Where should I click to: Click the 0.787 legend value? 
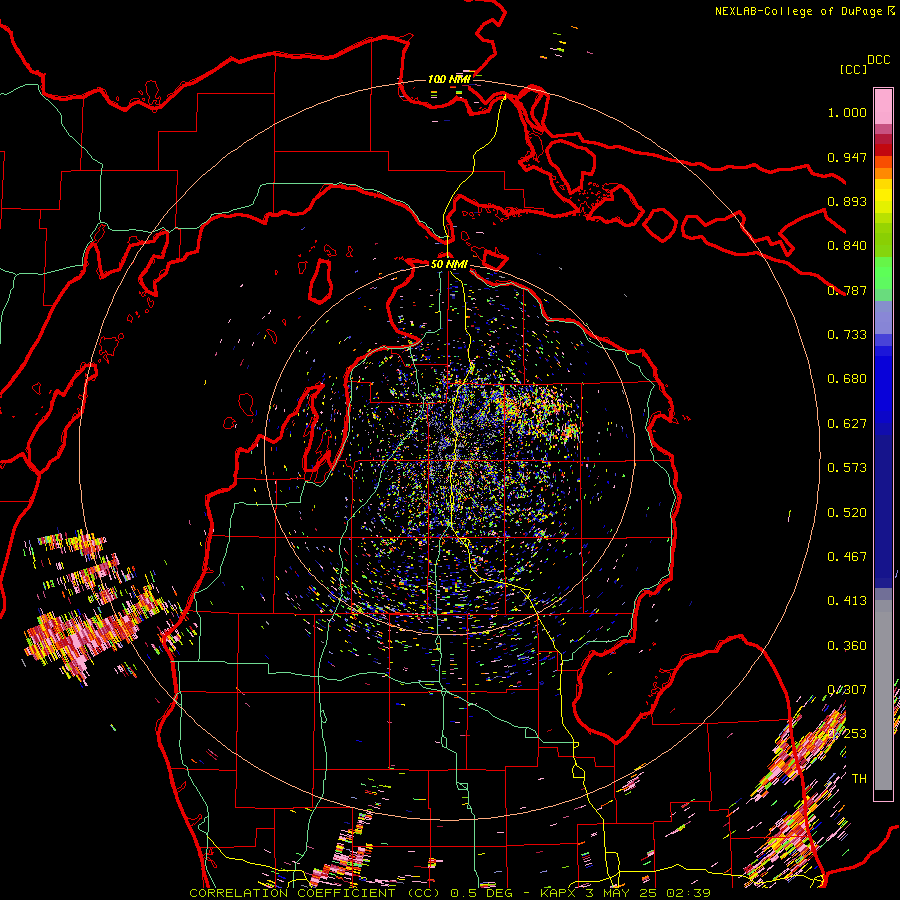tap(847, 290)
